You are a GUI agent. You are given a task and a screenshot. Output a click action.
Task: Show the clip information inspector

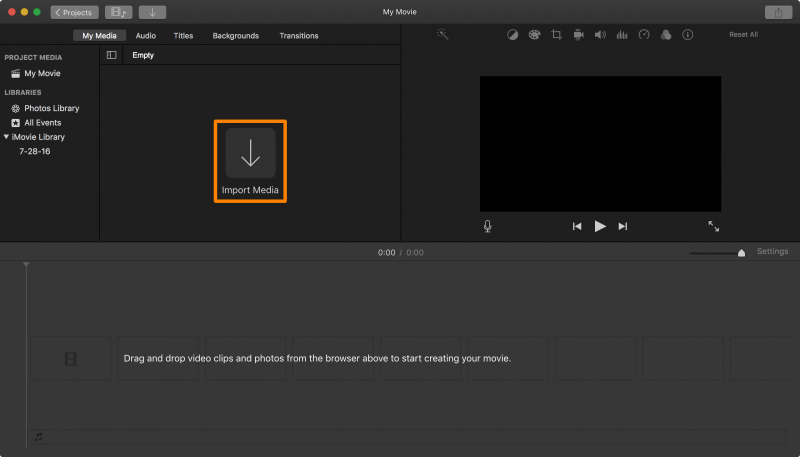coord(687,35)
